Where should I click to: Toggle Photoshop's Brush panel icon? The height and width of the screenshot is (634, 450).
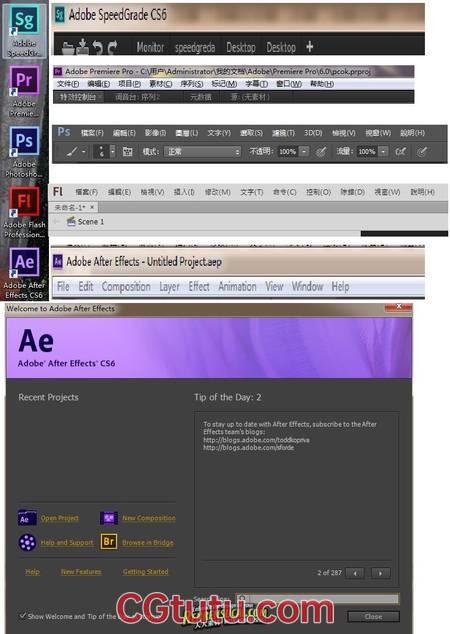[x=127, y=152]
